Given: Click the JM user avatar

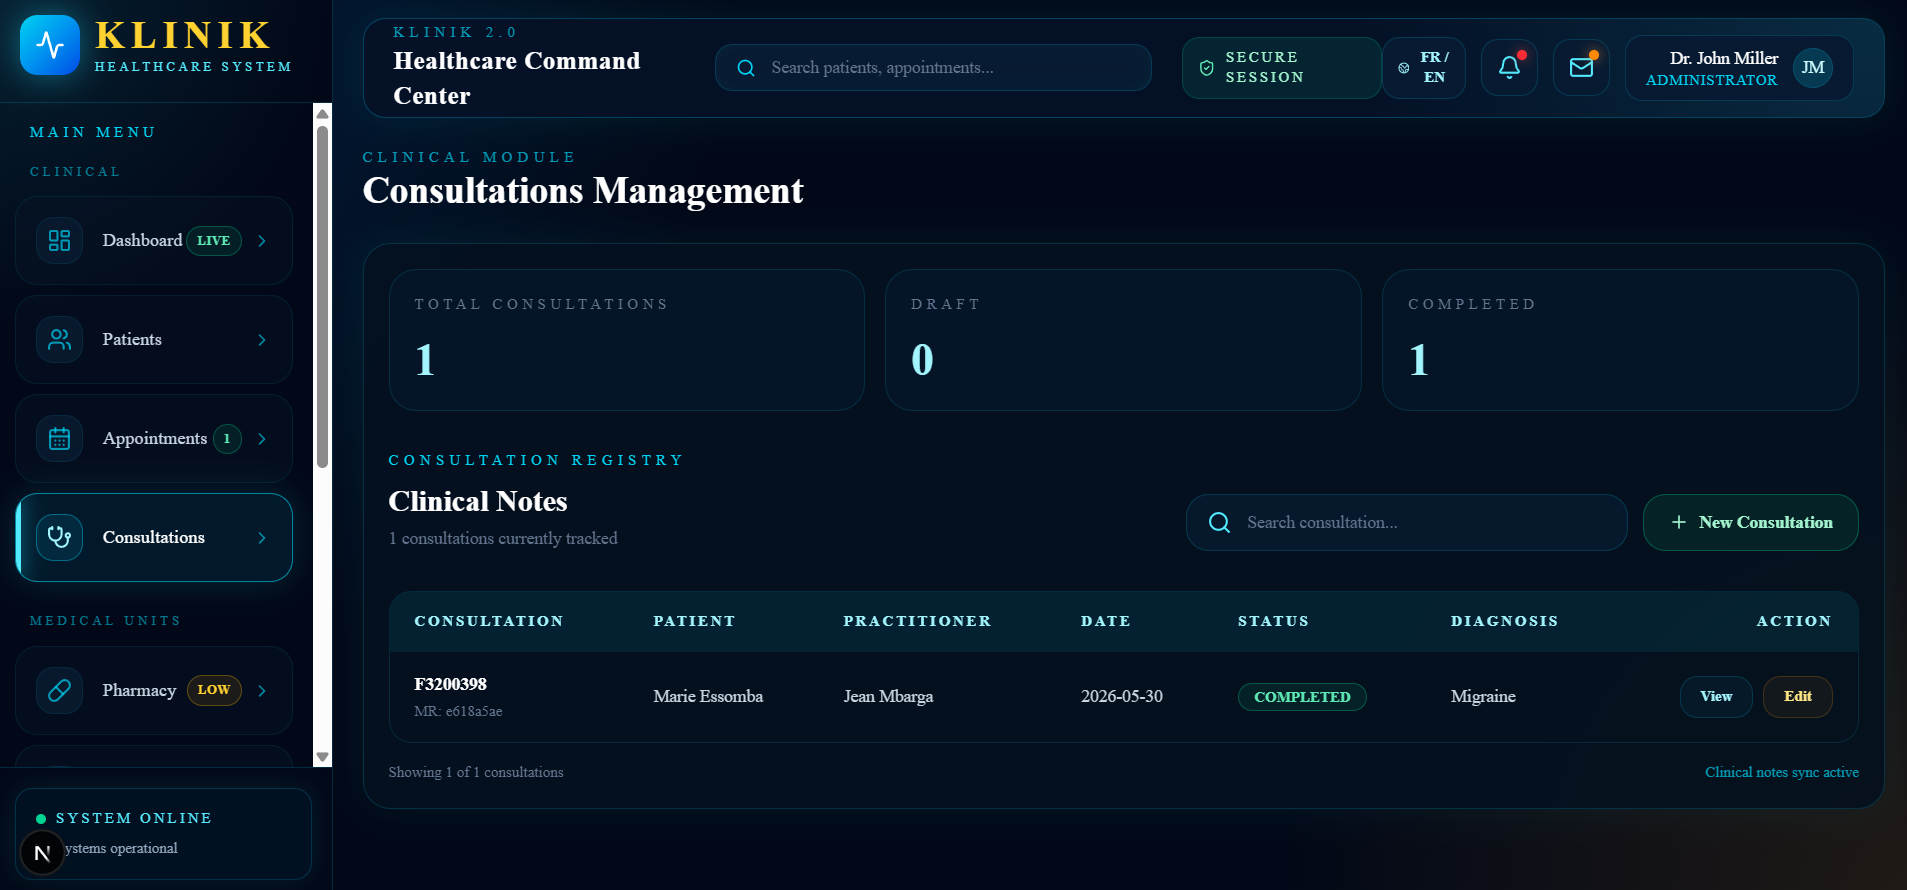Looking at the screenshot, I should tap(1813, 68).
